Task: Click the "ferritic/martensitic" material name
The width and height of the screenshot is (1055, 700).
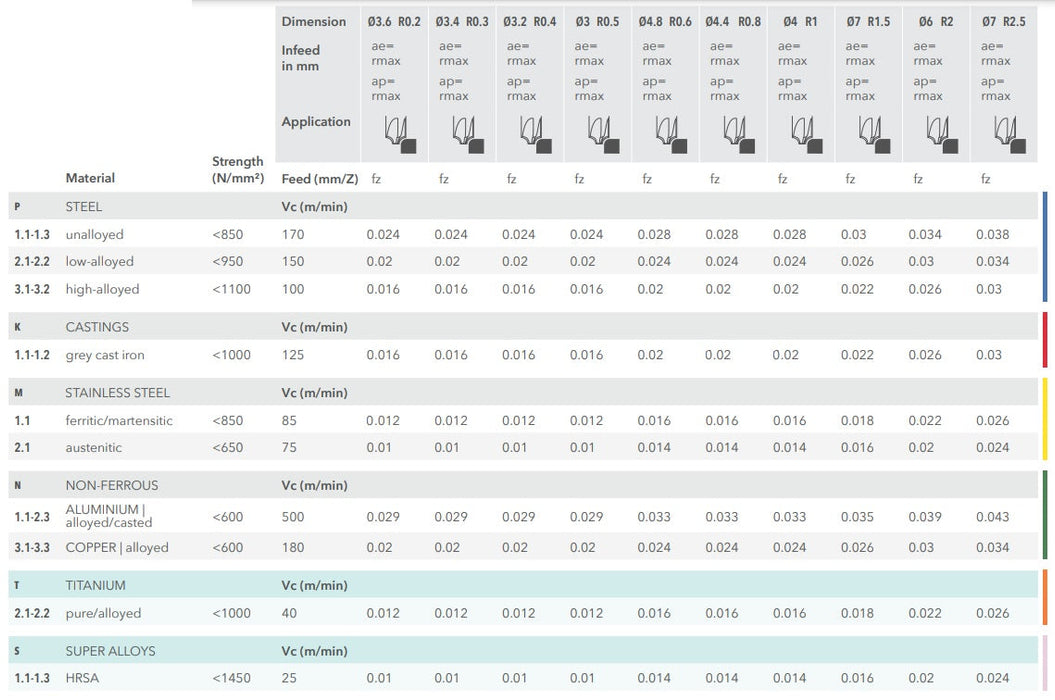Action: (x=119, y=421)
